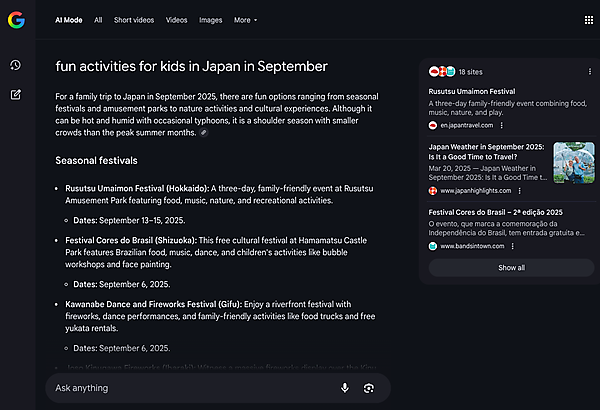The width and height of the screenshot is (600, 410).
Task: Start a new AI Mode search
Action: pyautogui.click(x=16, y=95)
